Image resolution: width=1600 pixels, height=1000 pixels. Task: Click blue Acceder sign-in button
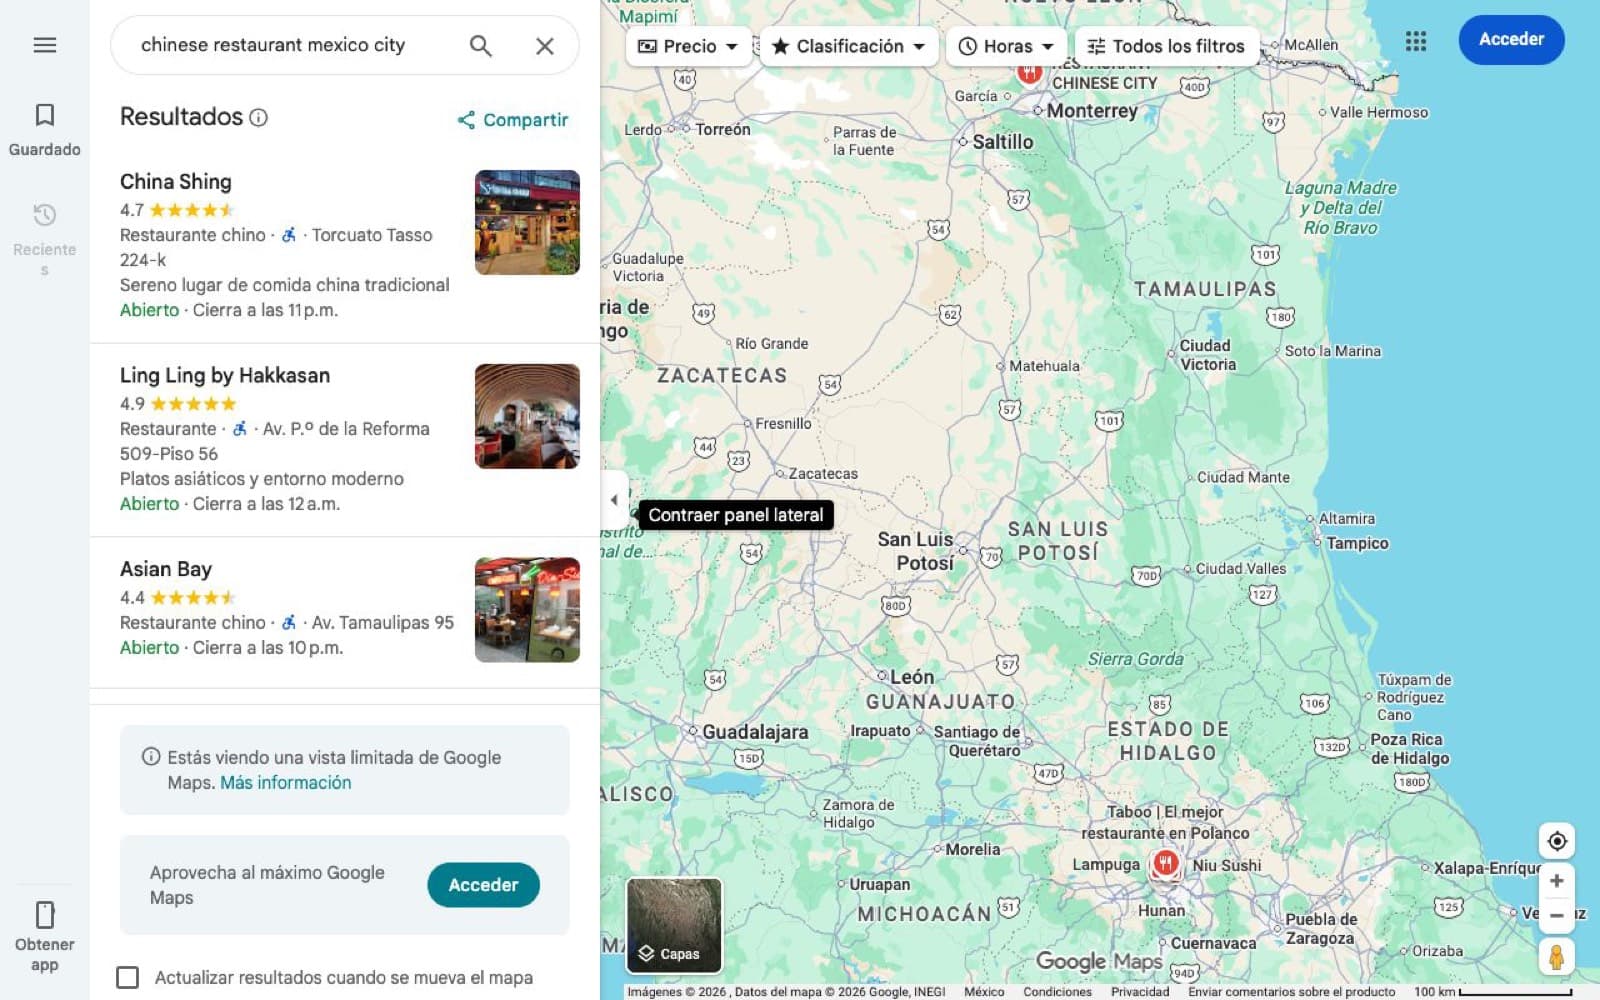coord(1511,40)
